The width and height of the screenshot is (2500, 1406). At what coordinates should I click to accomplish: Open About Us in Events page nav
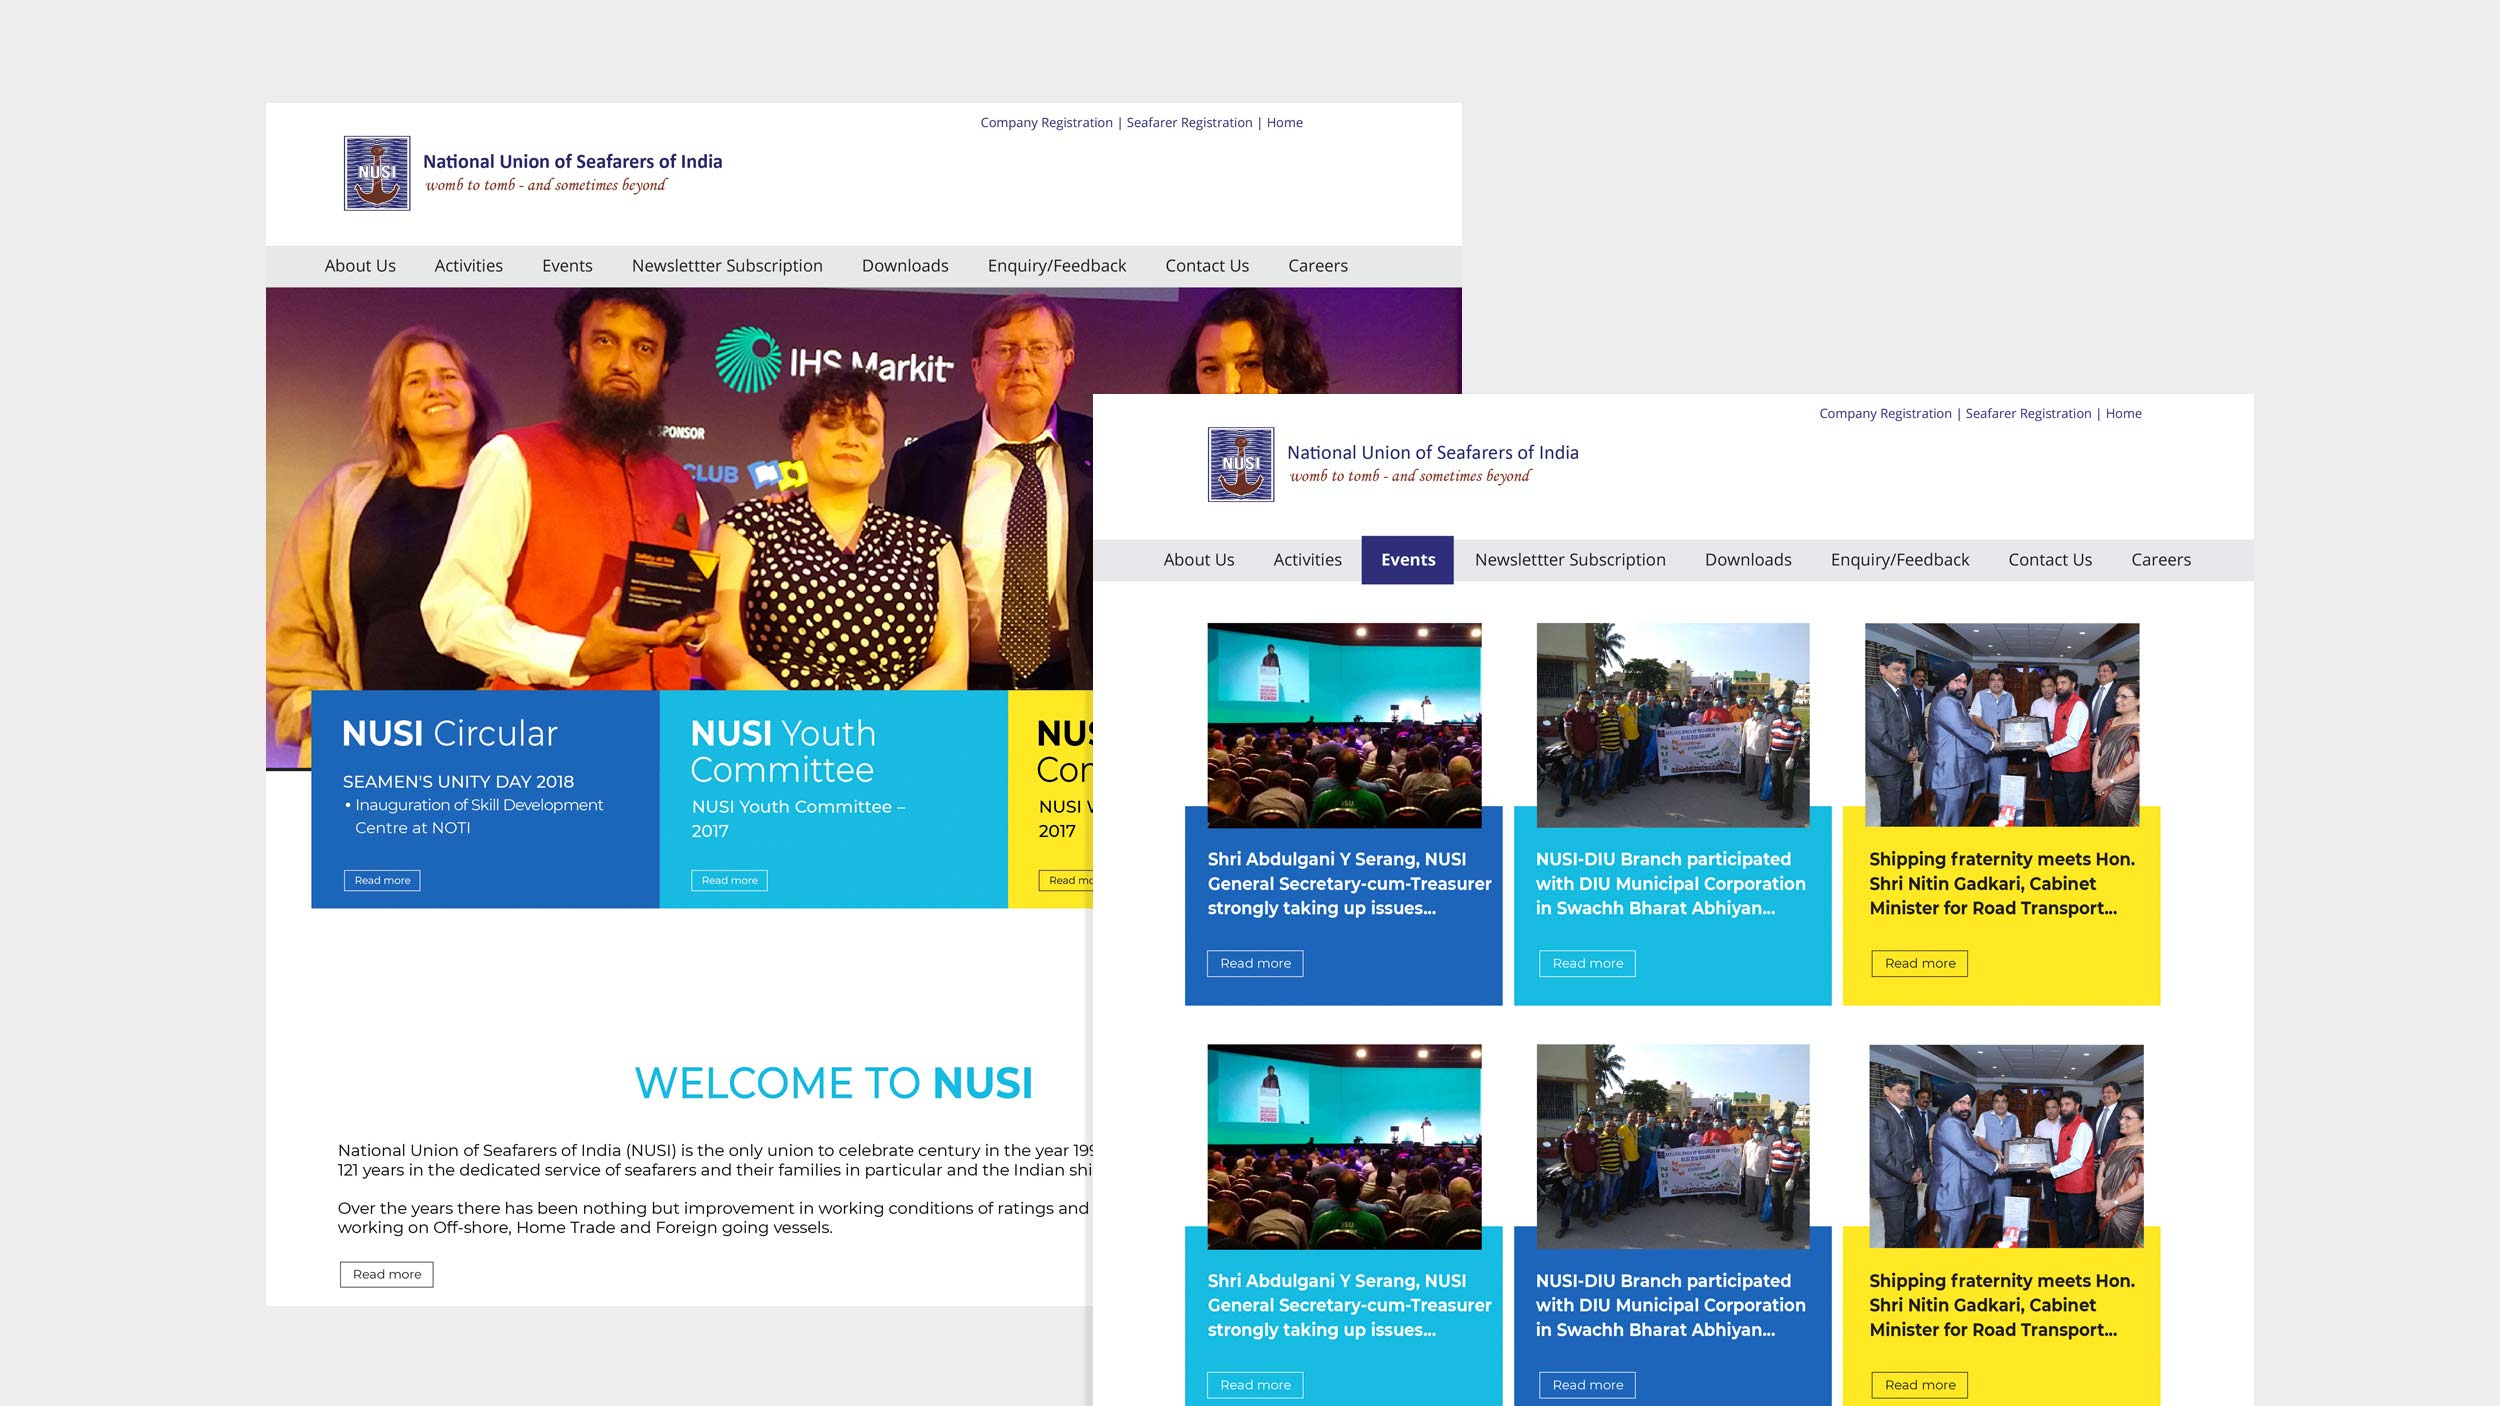[1199, 560]
